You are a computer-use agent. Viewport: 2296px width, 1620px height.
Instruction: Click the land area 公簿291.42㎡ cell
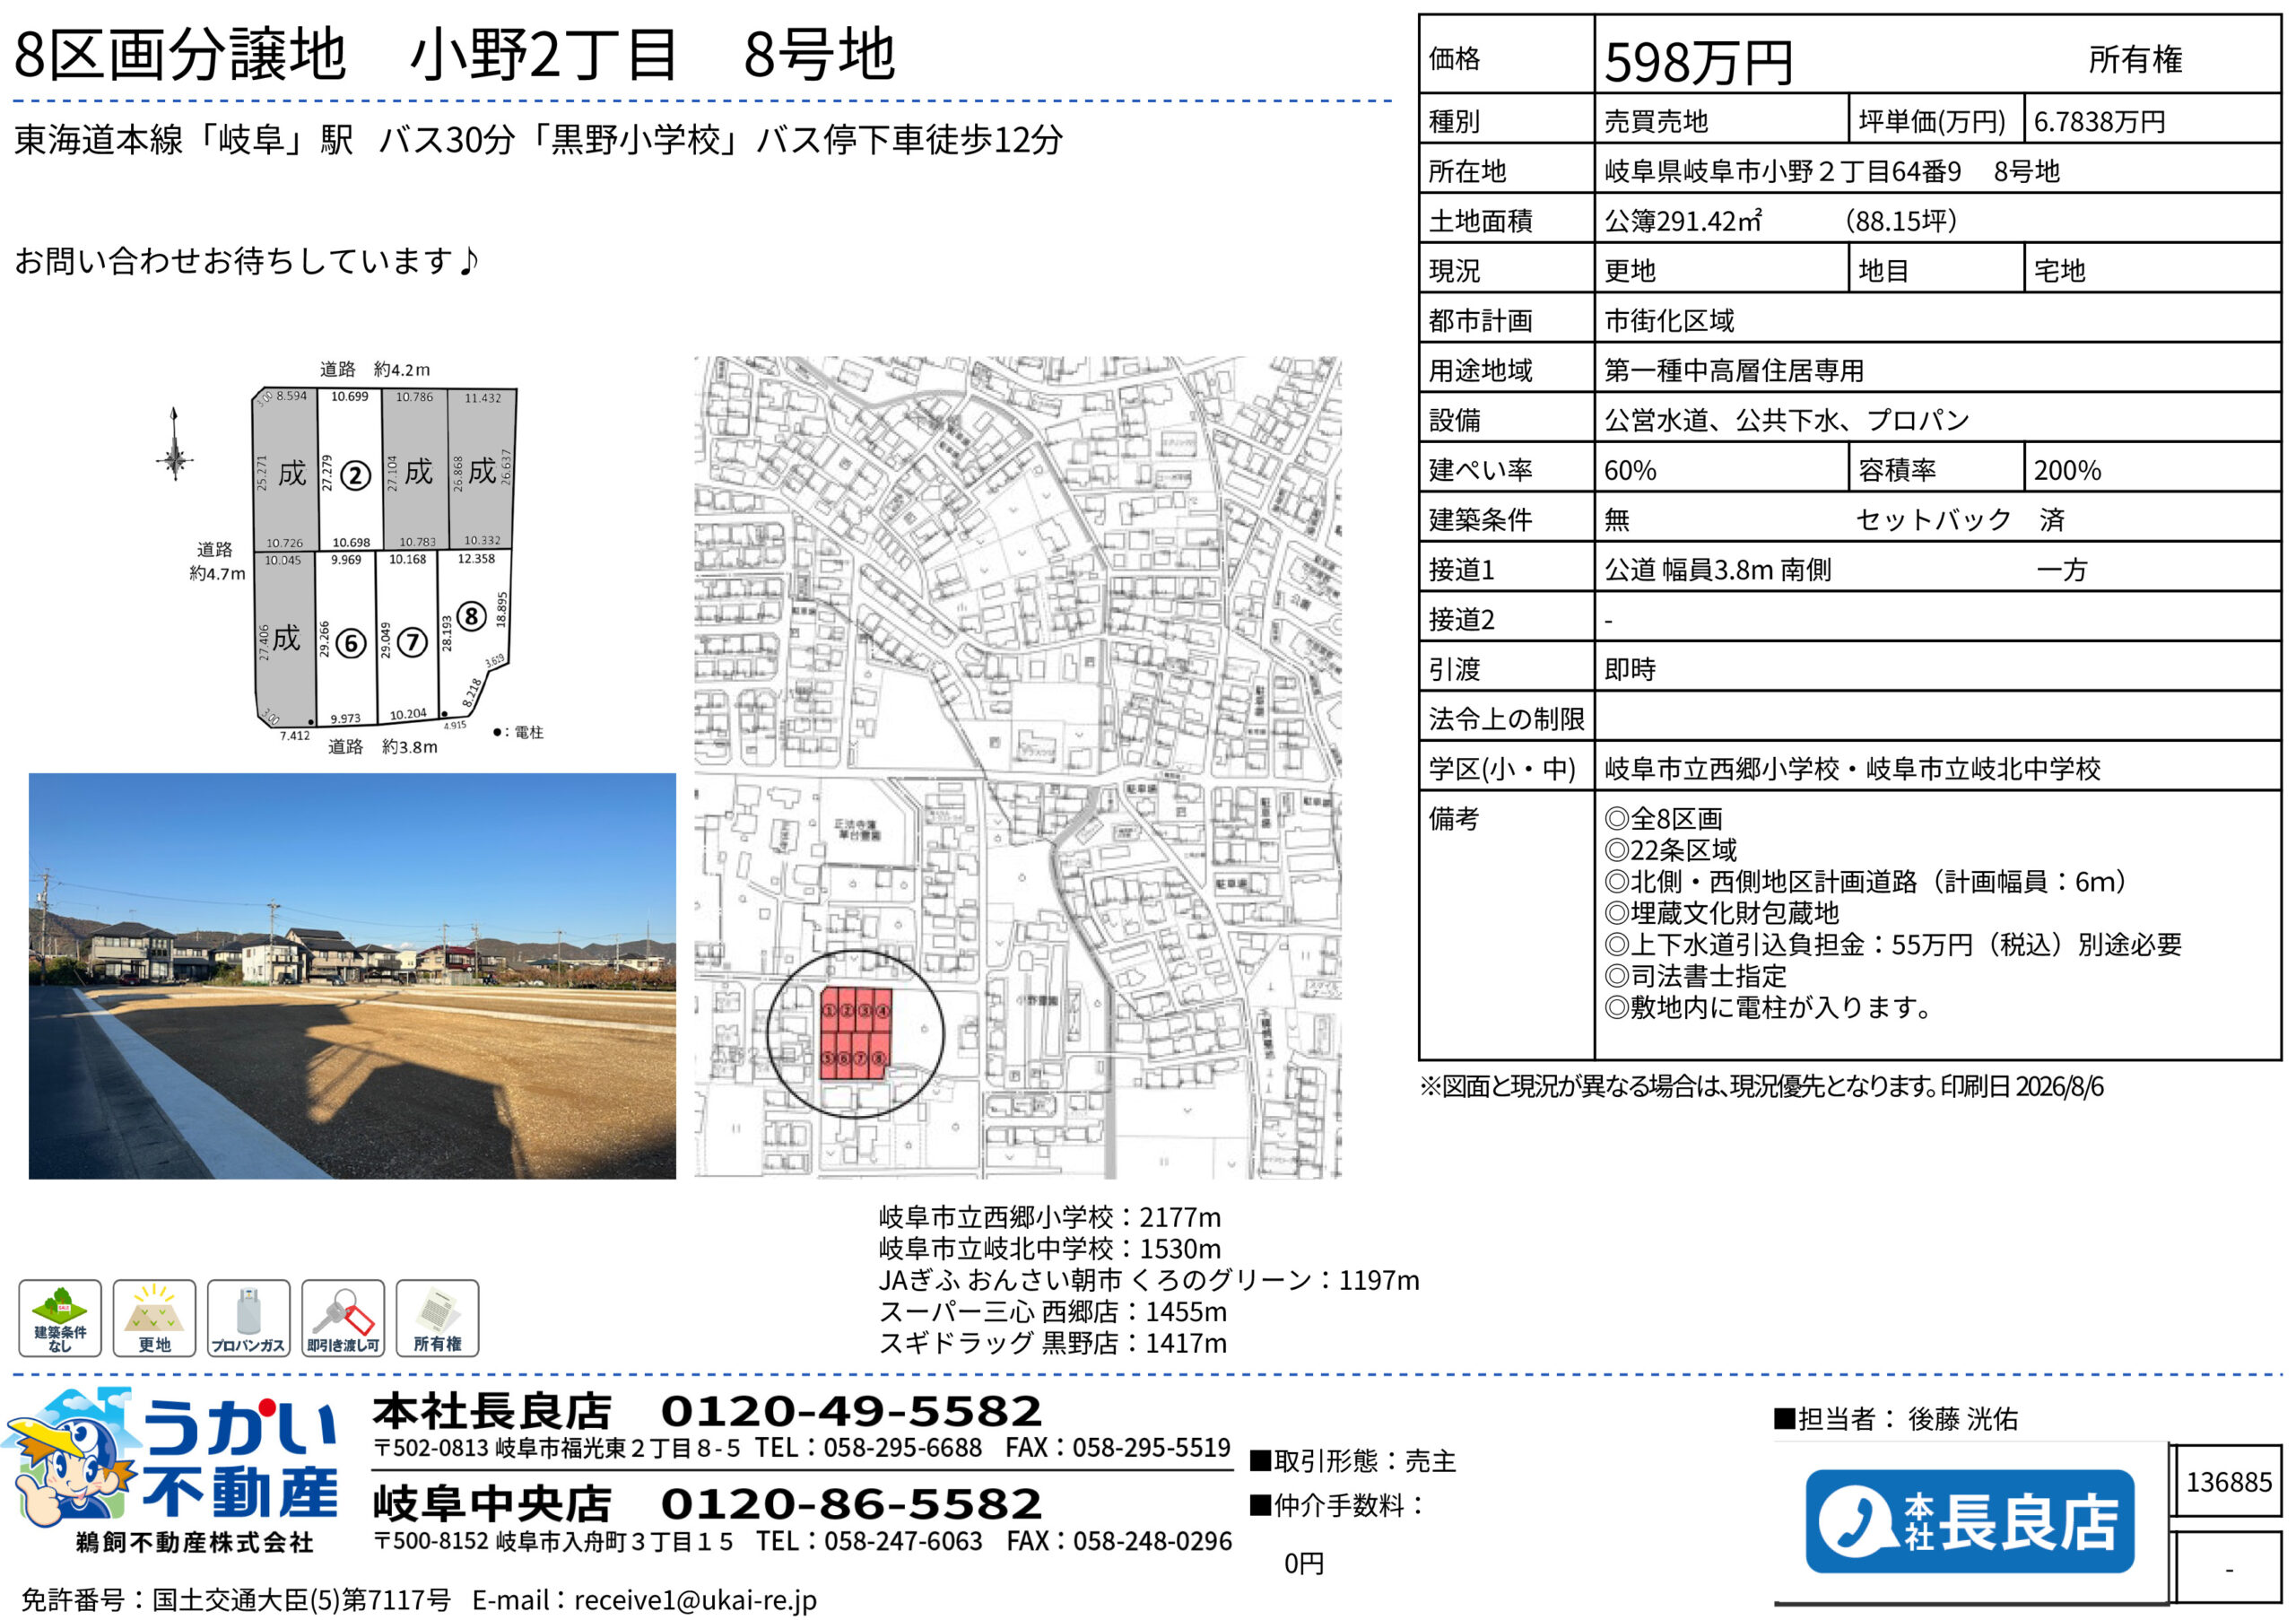[1937, 219]
